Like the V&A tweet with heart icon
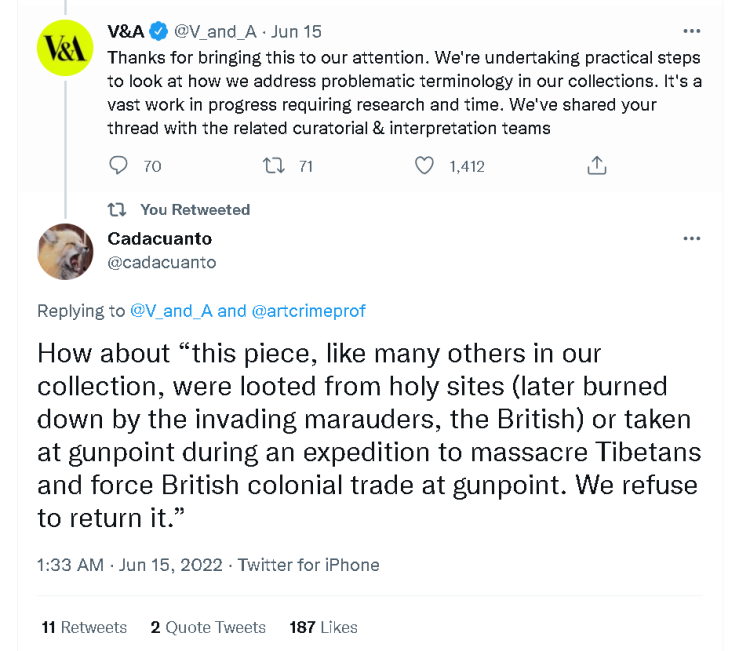Viewport: 750px width, 651px height. point(424,166)
